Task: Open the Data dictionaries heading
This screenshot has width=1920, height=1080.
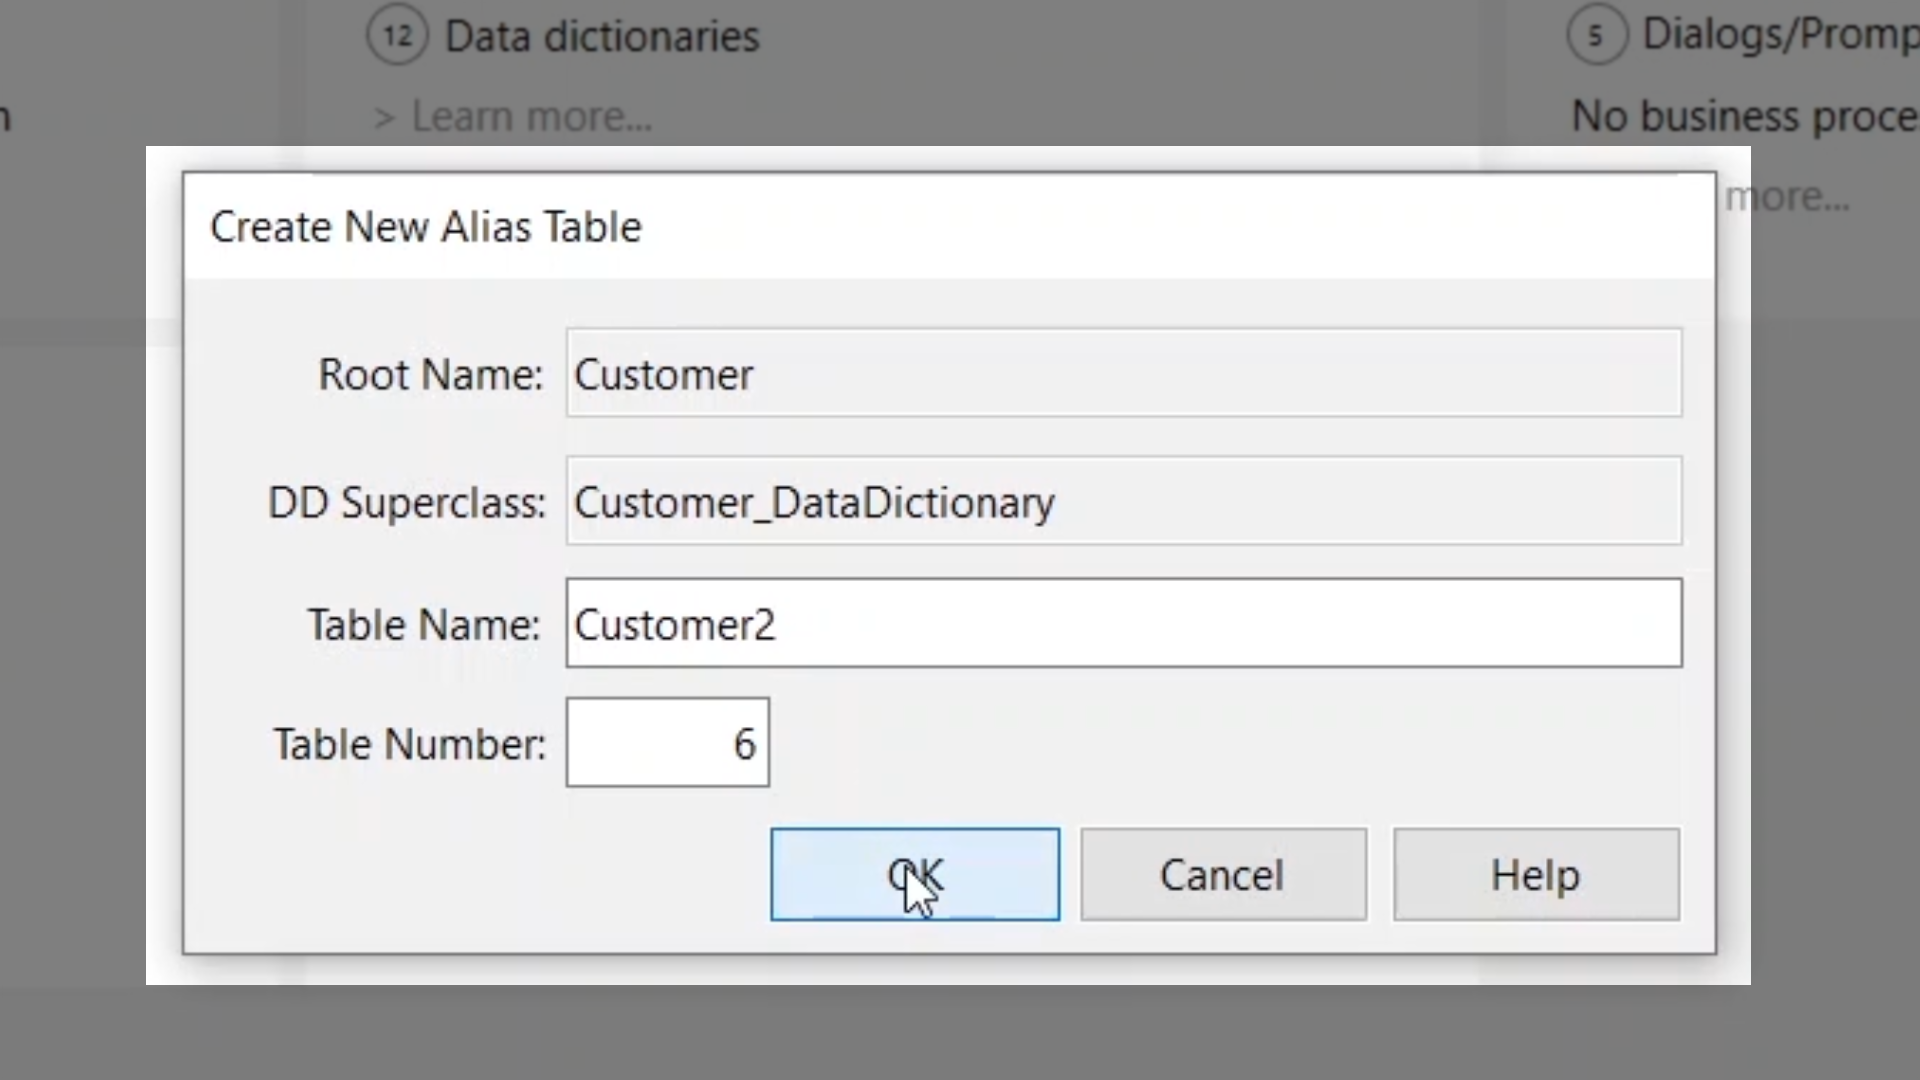Action: 602,37
